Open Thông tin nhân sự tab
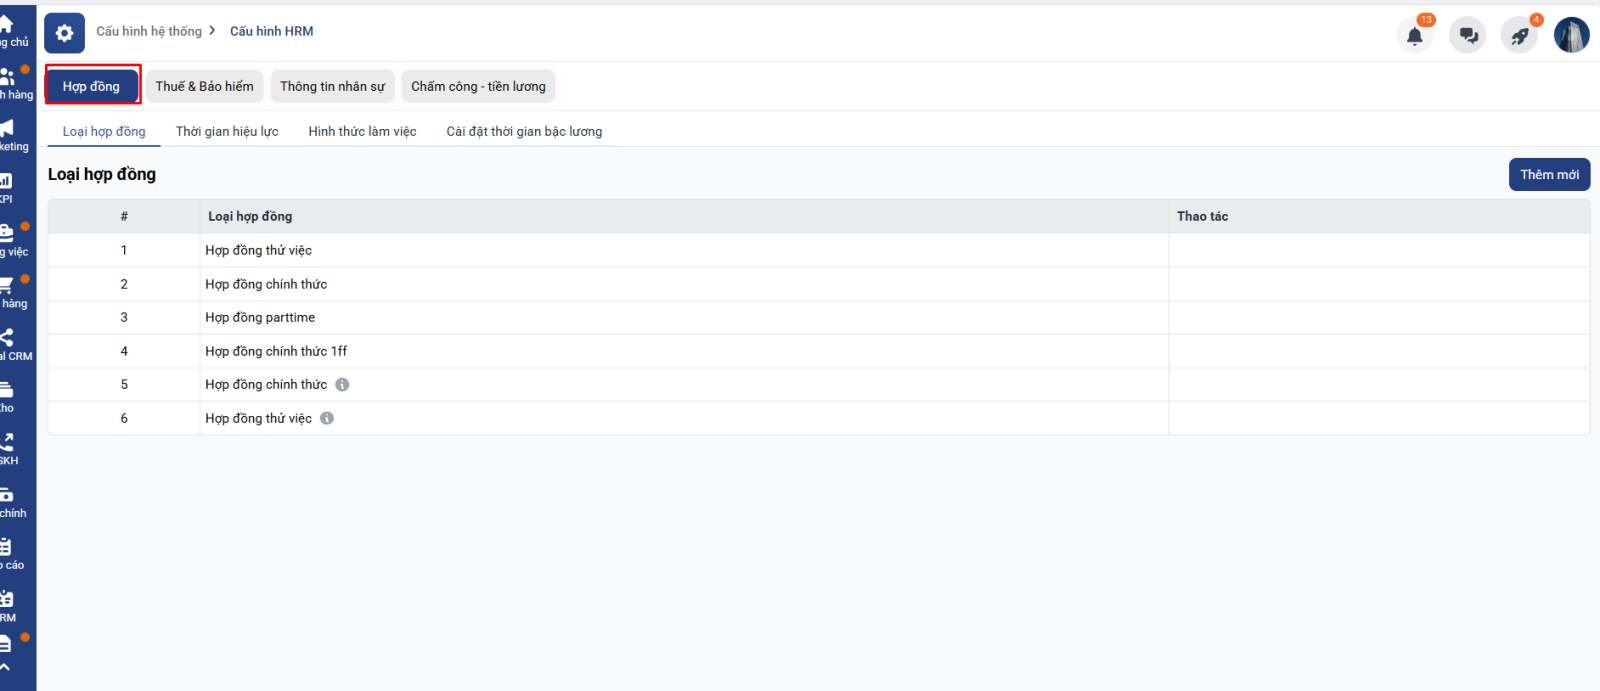This screenshot has height=691, width=1600. [x=332, y=87]
